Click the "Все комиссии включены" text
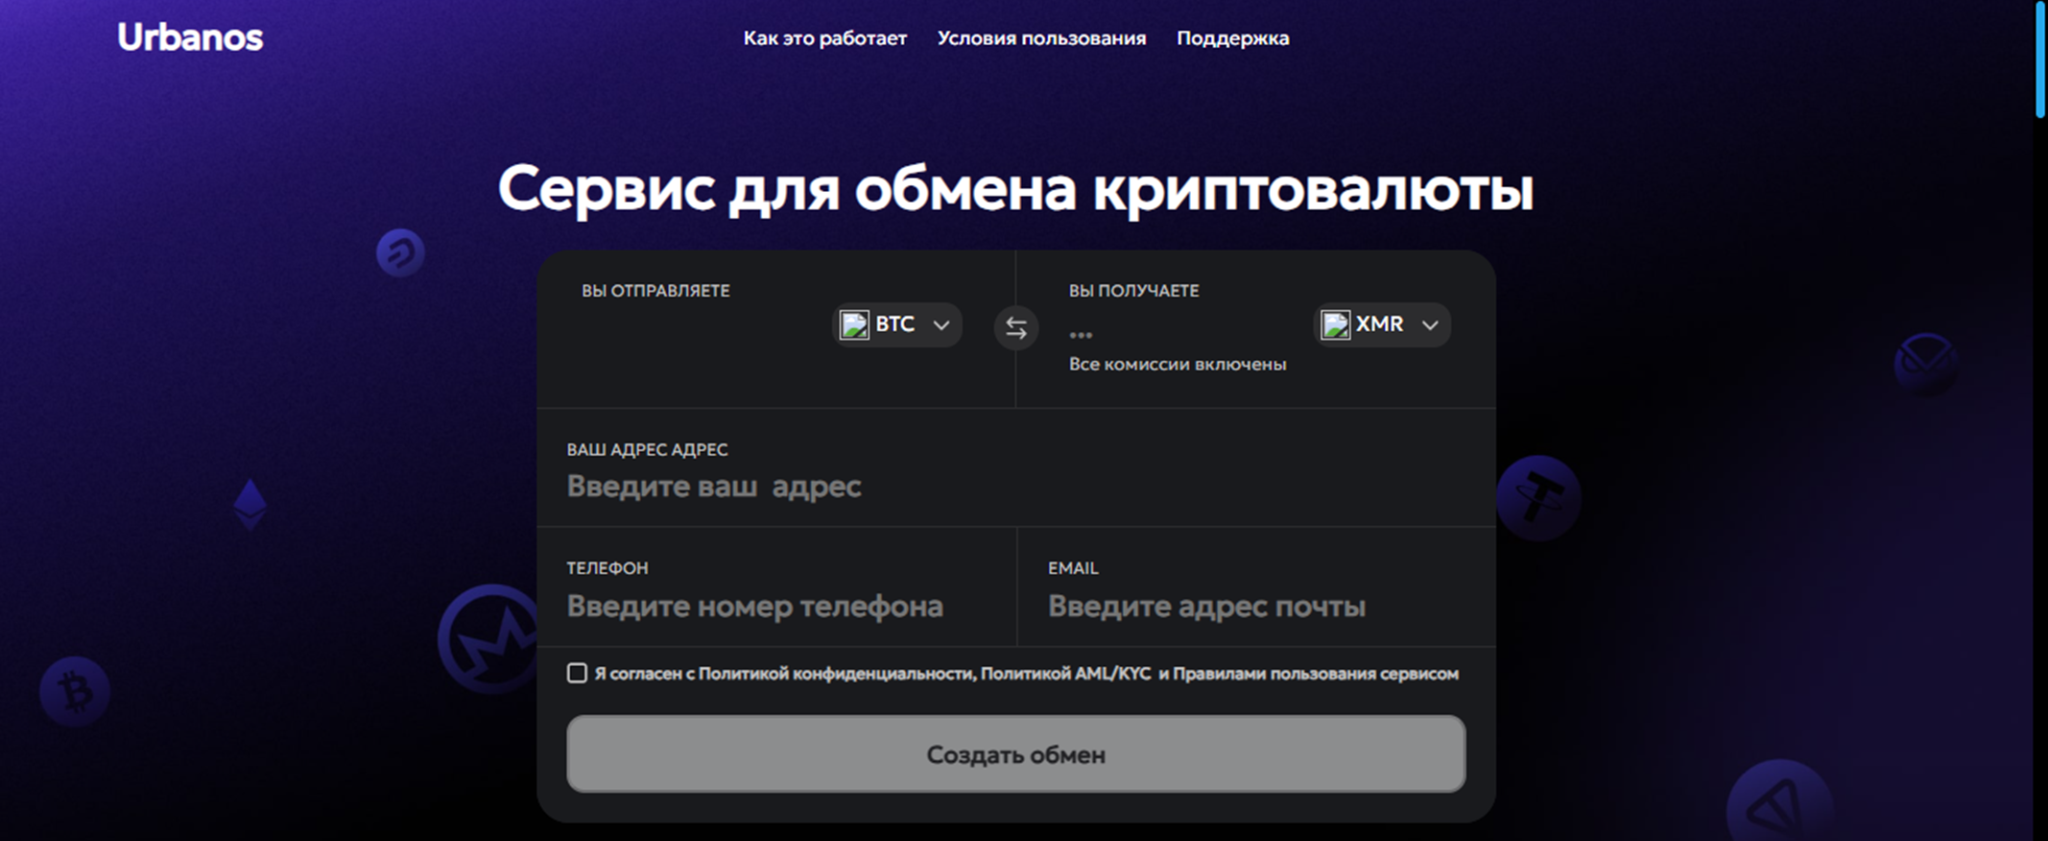This screenshot has height=841, width=2048. [1177, 364]
